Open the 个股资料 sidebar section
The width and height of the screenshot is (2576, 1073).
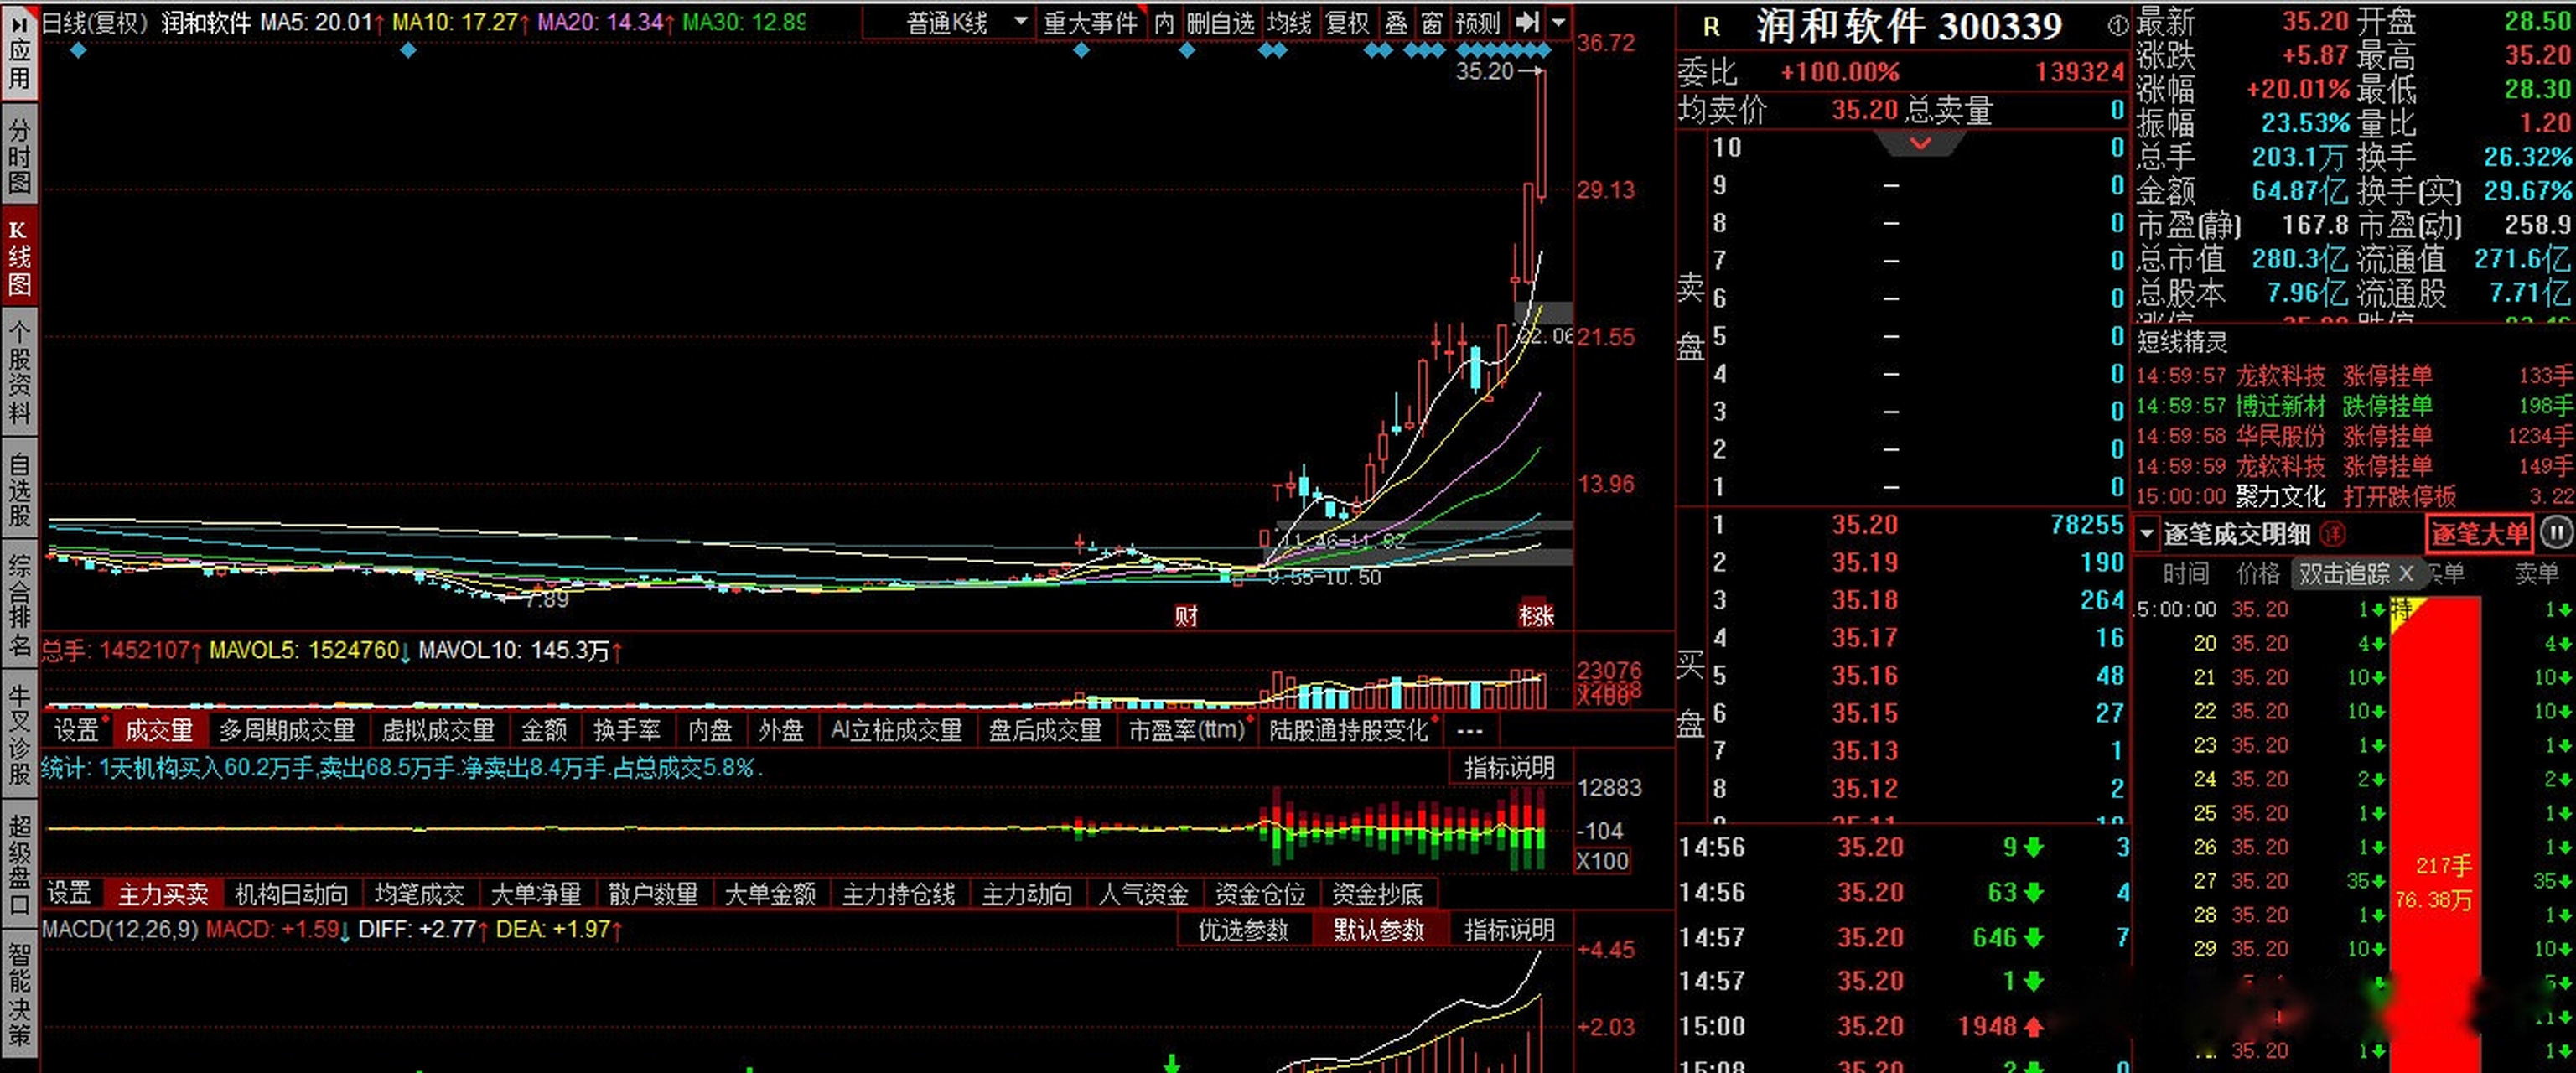tap(19, 373)
